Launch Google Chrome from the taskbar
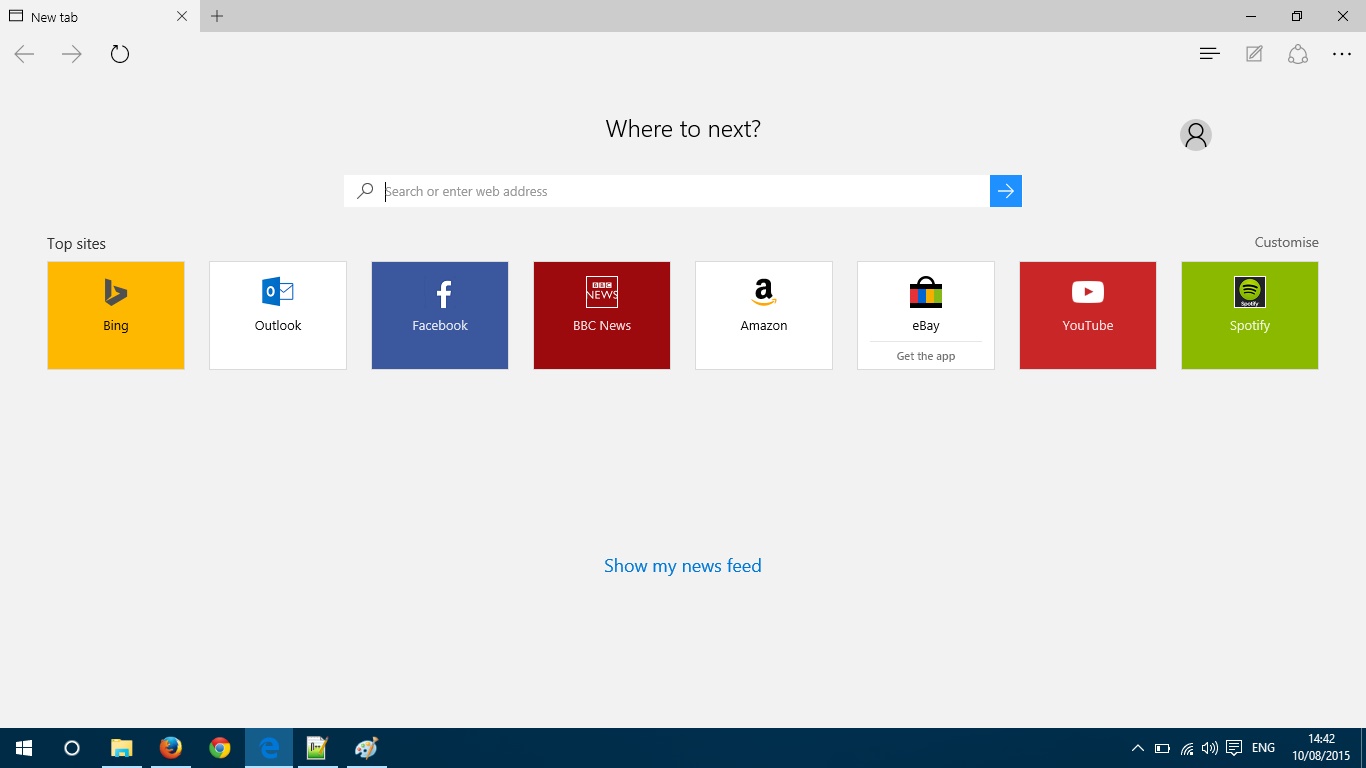This screenshot has width=1366, height=768. [x=219, y=748]
